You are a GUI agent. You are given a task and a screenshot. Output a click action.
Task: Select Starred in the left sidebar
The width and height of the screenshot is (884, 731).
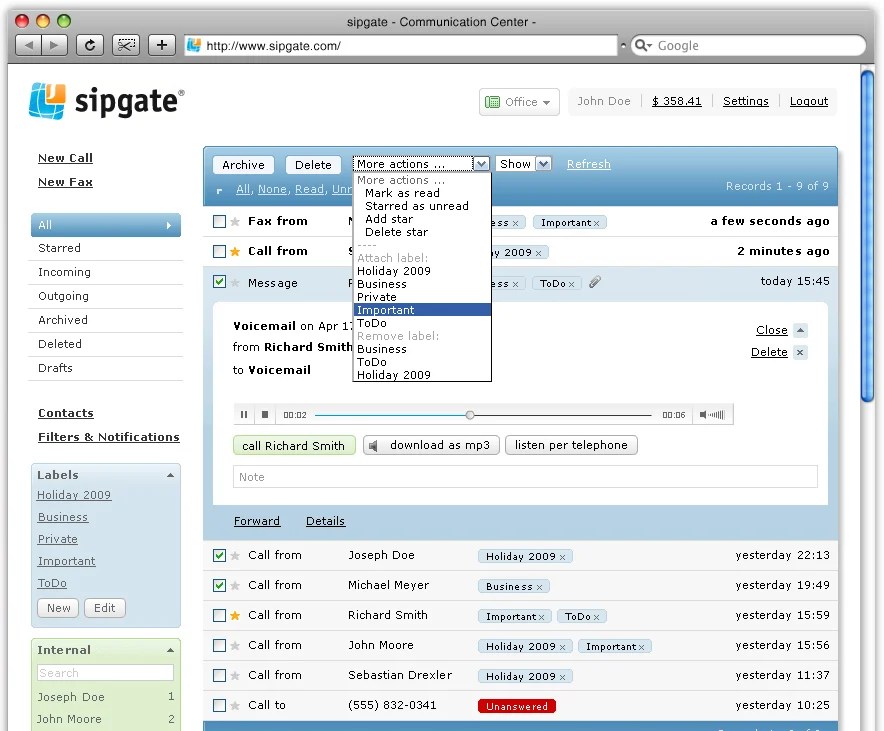click(59, 247)
